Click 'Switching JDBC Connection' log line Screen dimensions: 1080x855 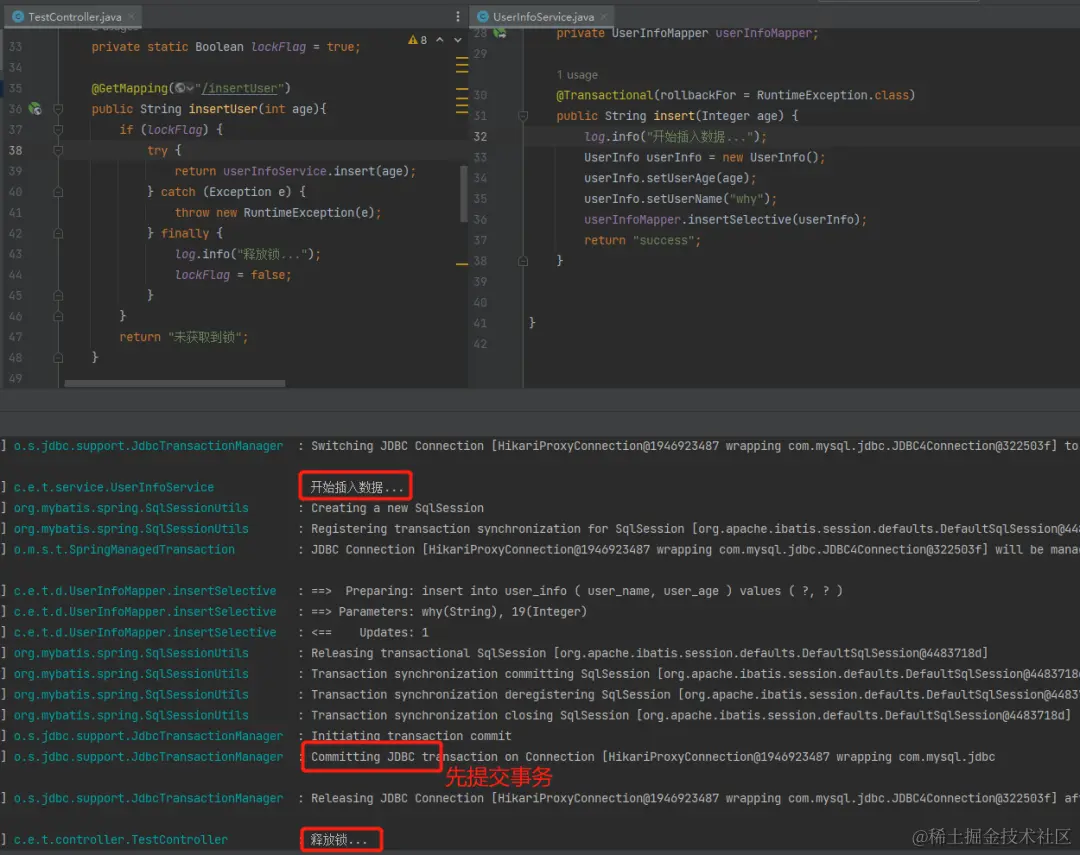[694, 446]
